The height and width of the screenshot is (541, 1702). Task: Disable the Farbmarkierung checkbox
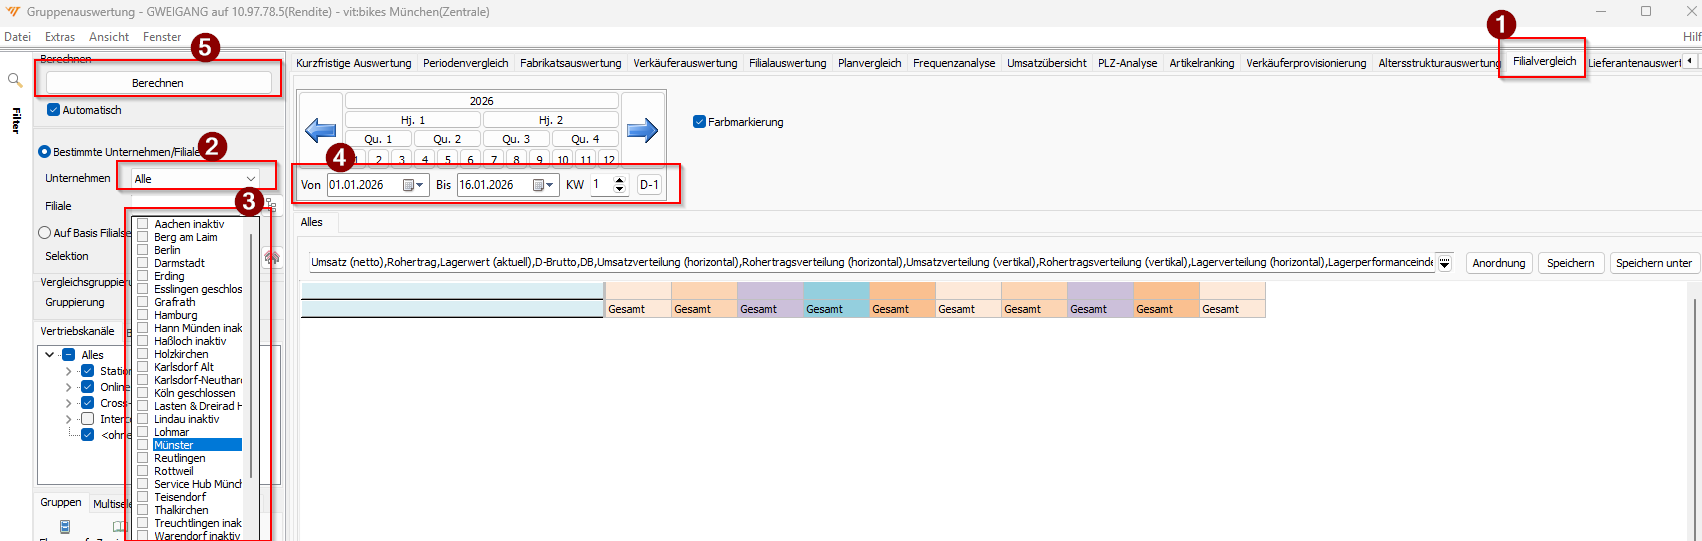699,122
